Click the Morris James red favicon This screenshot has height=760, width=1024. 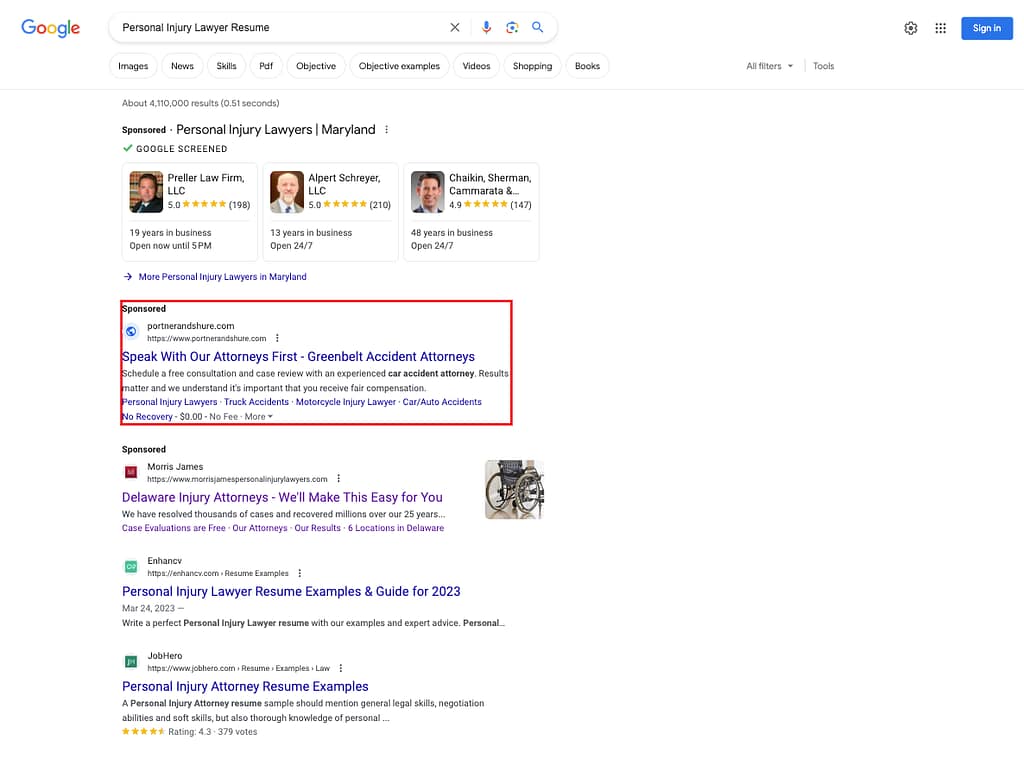(131, 472)
